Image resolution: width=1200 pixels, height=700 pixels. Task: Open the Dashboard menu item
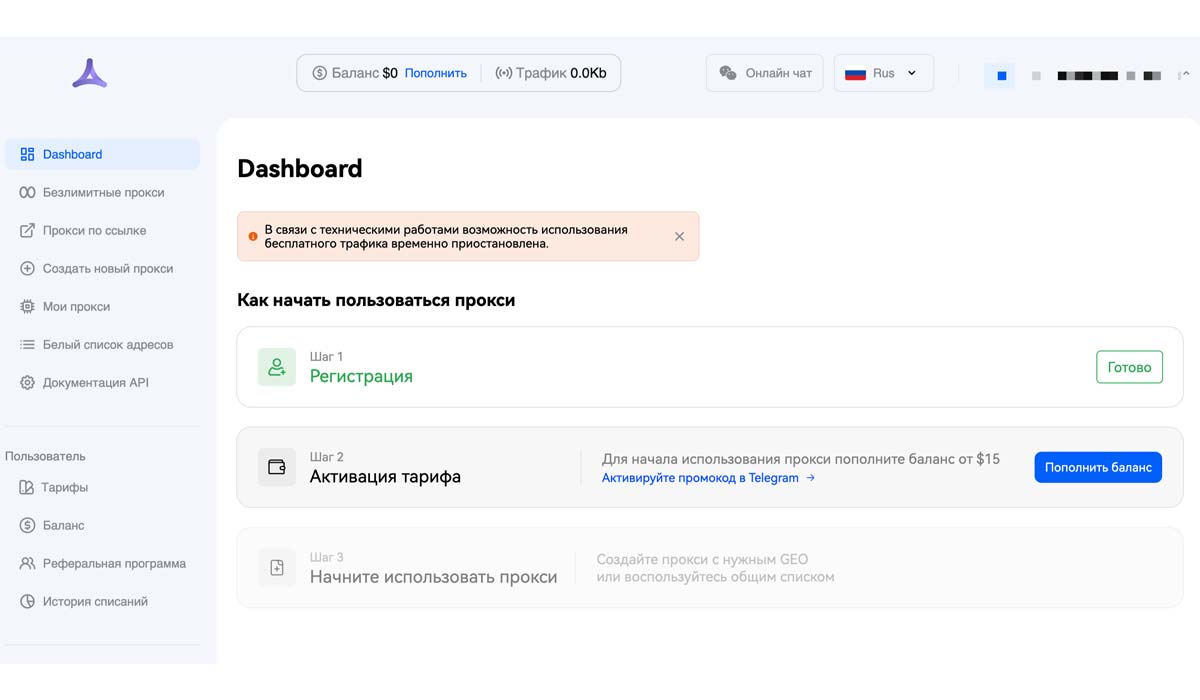[x=102, y=155]
